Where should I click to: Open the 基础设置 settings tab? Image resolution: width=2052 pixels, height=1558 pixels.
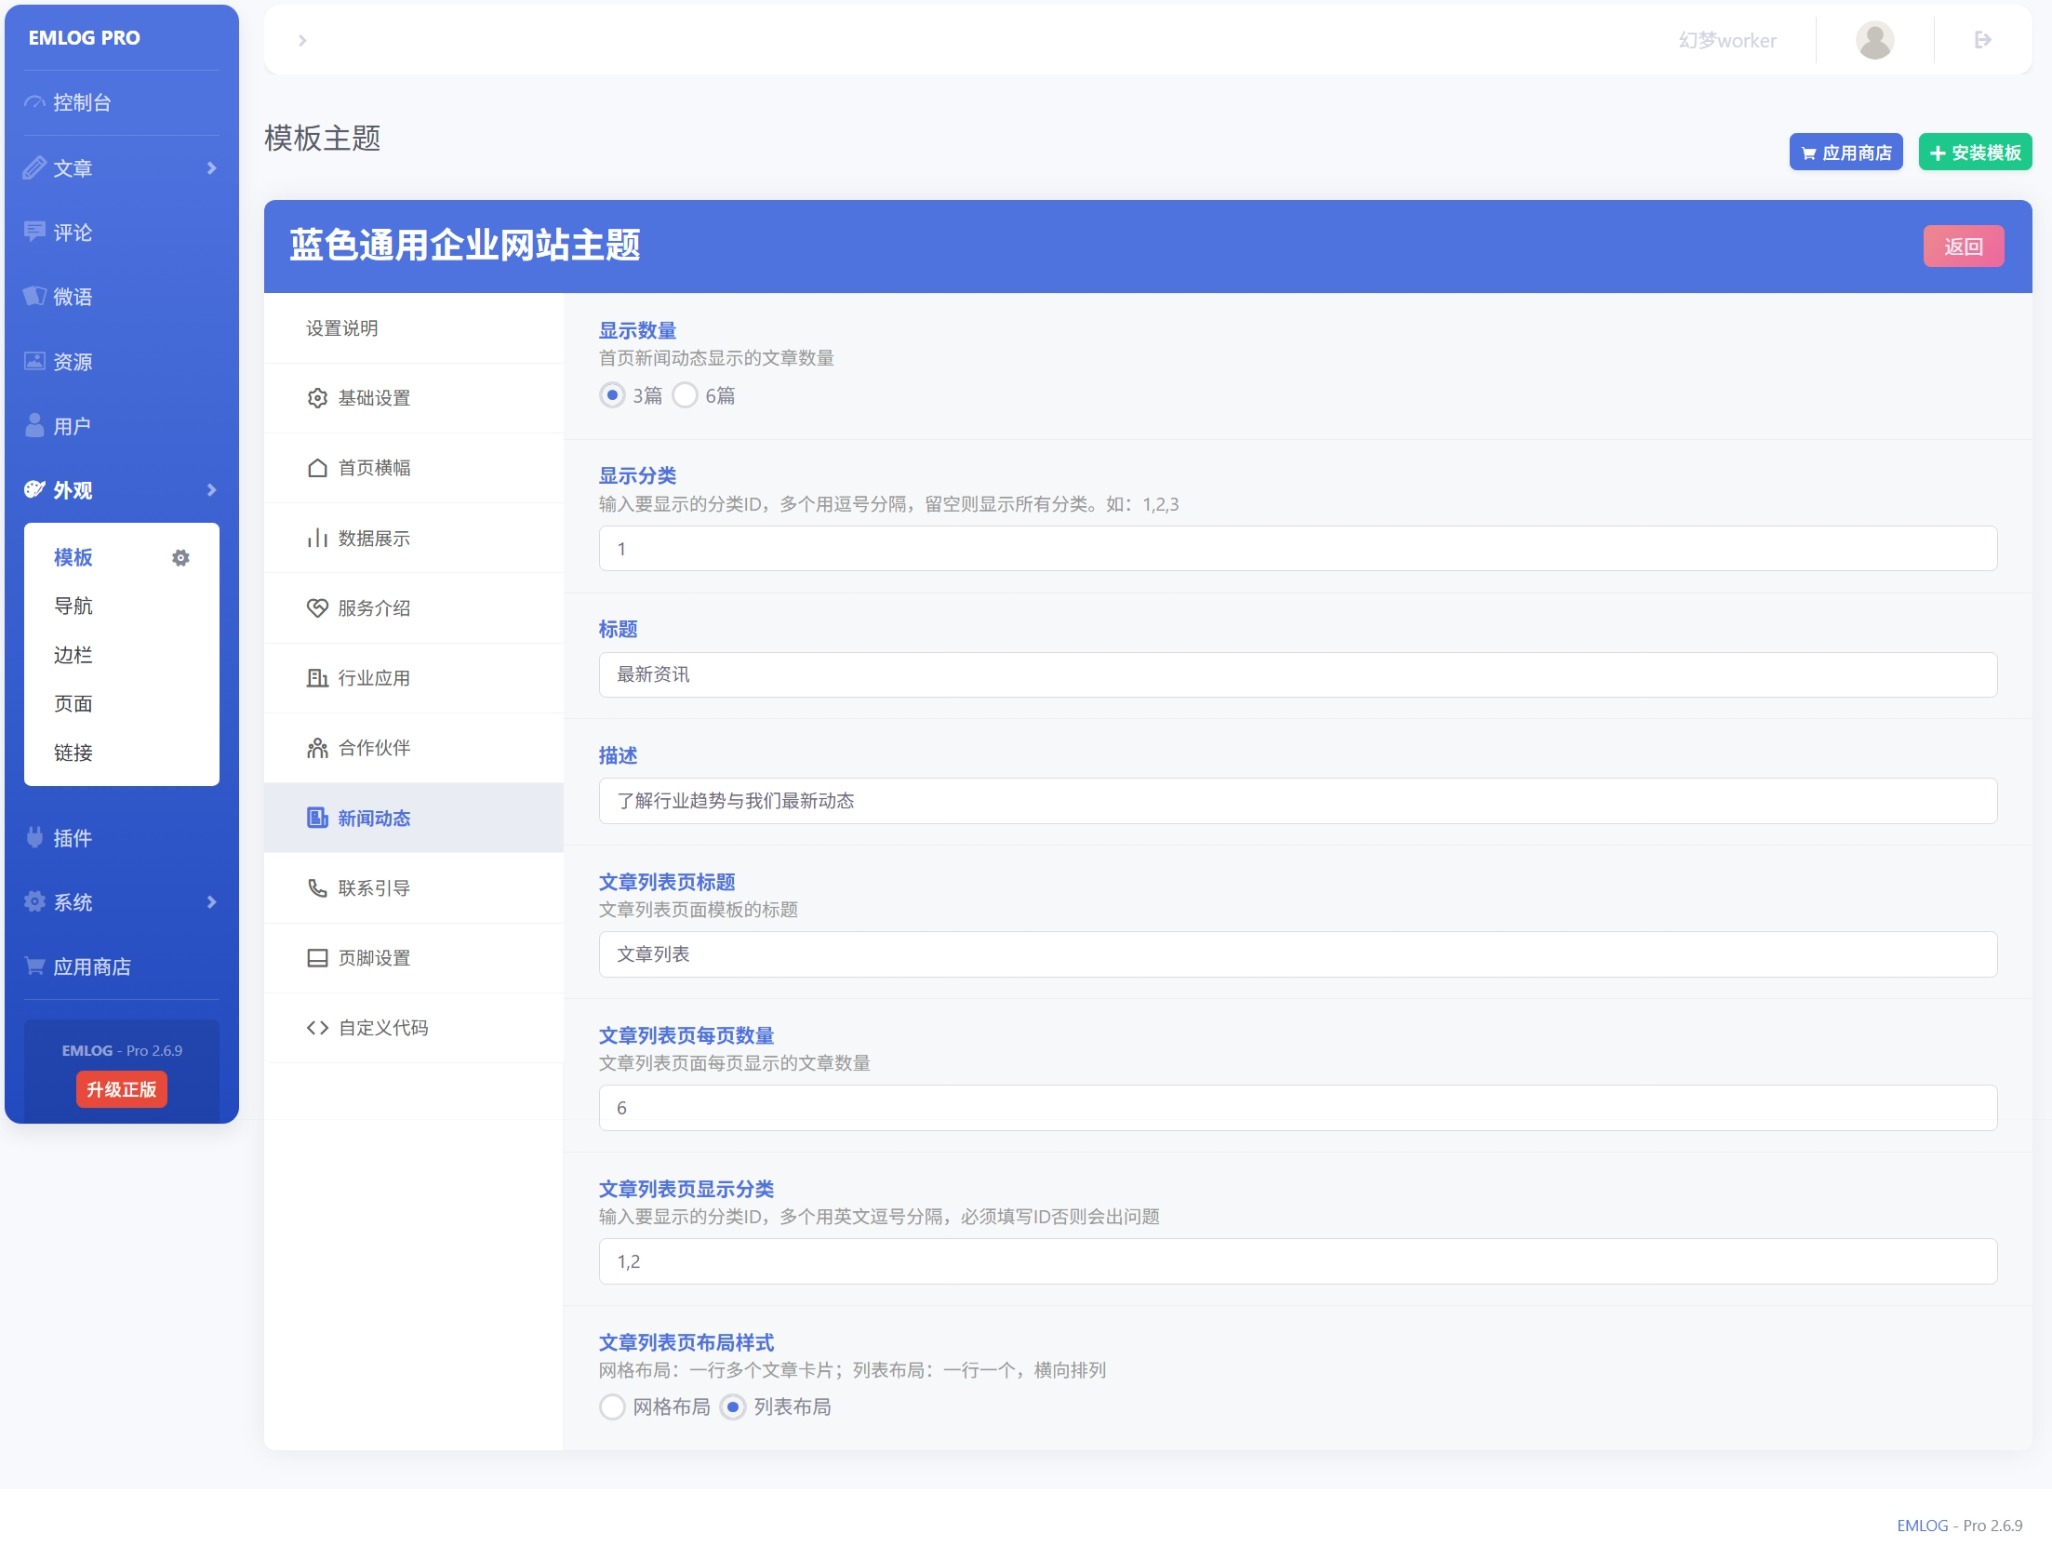click(373, 398)
